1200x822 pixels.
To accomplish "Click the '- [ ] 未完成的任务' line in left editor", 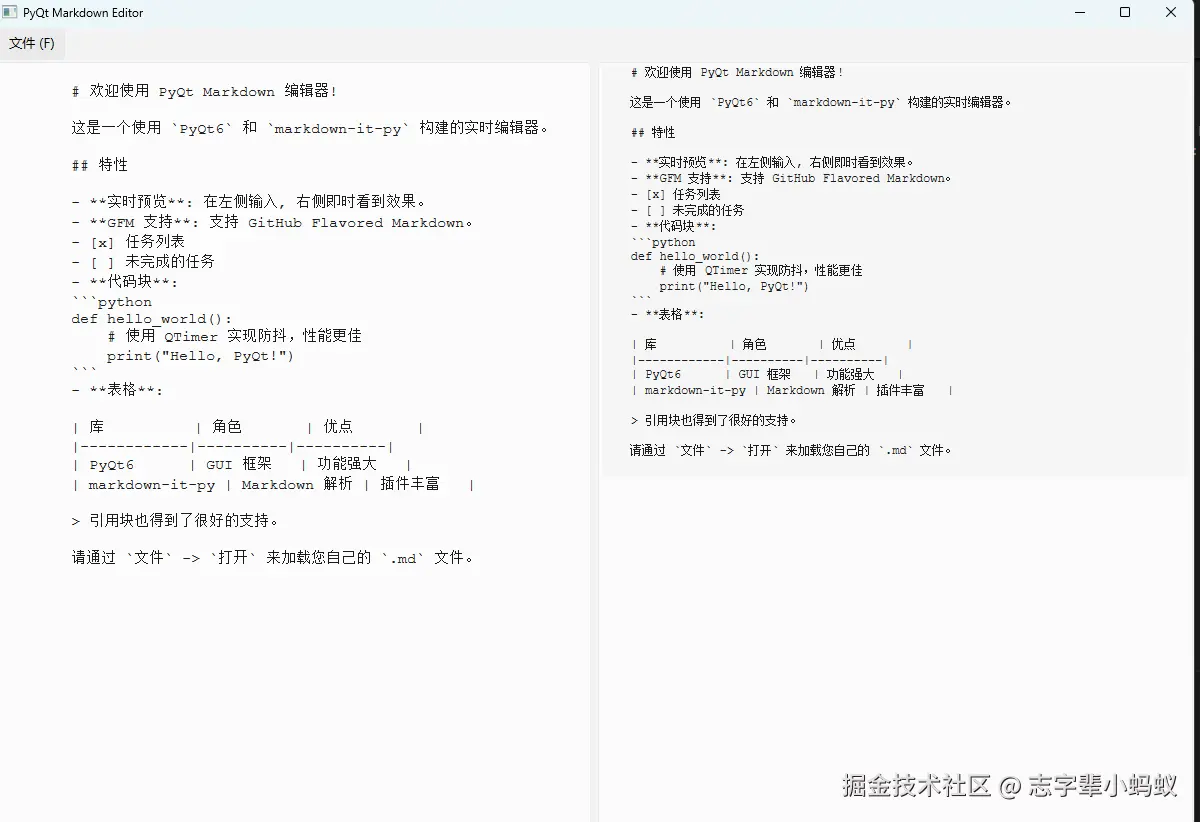I will coord(143,262).
